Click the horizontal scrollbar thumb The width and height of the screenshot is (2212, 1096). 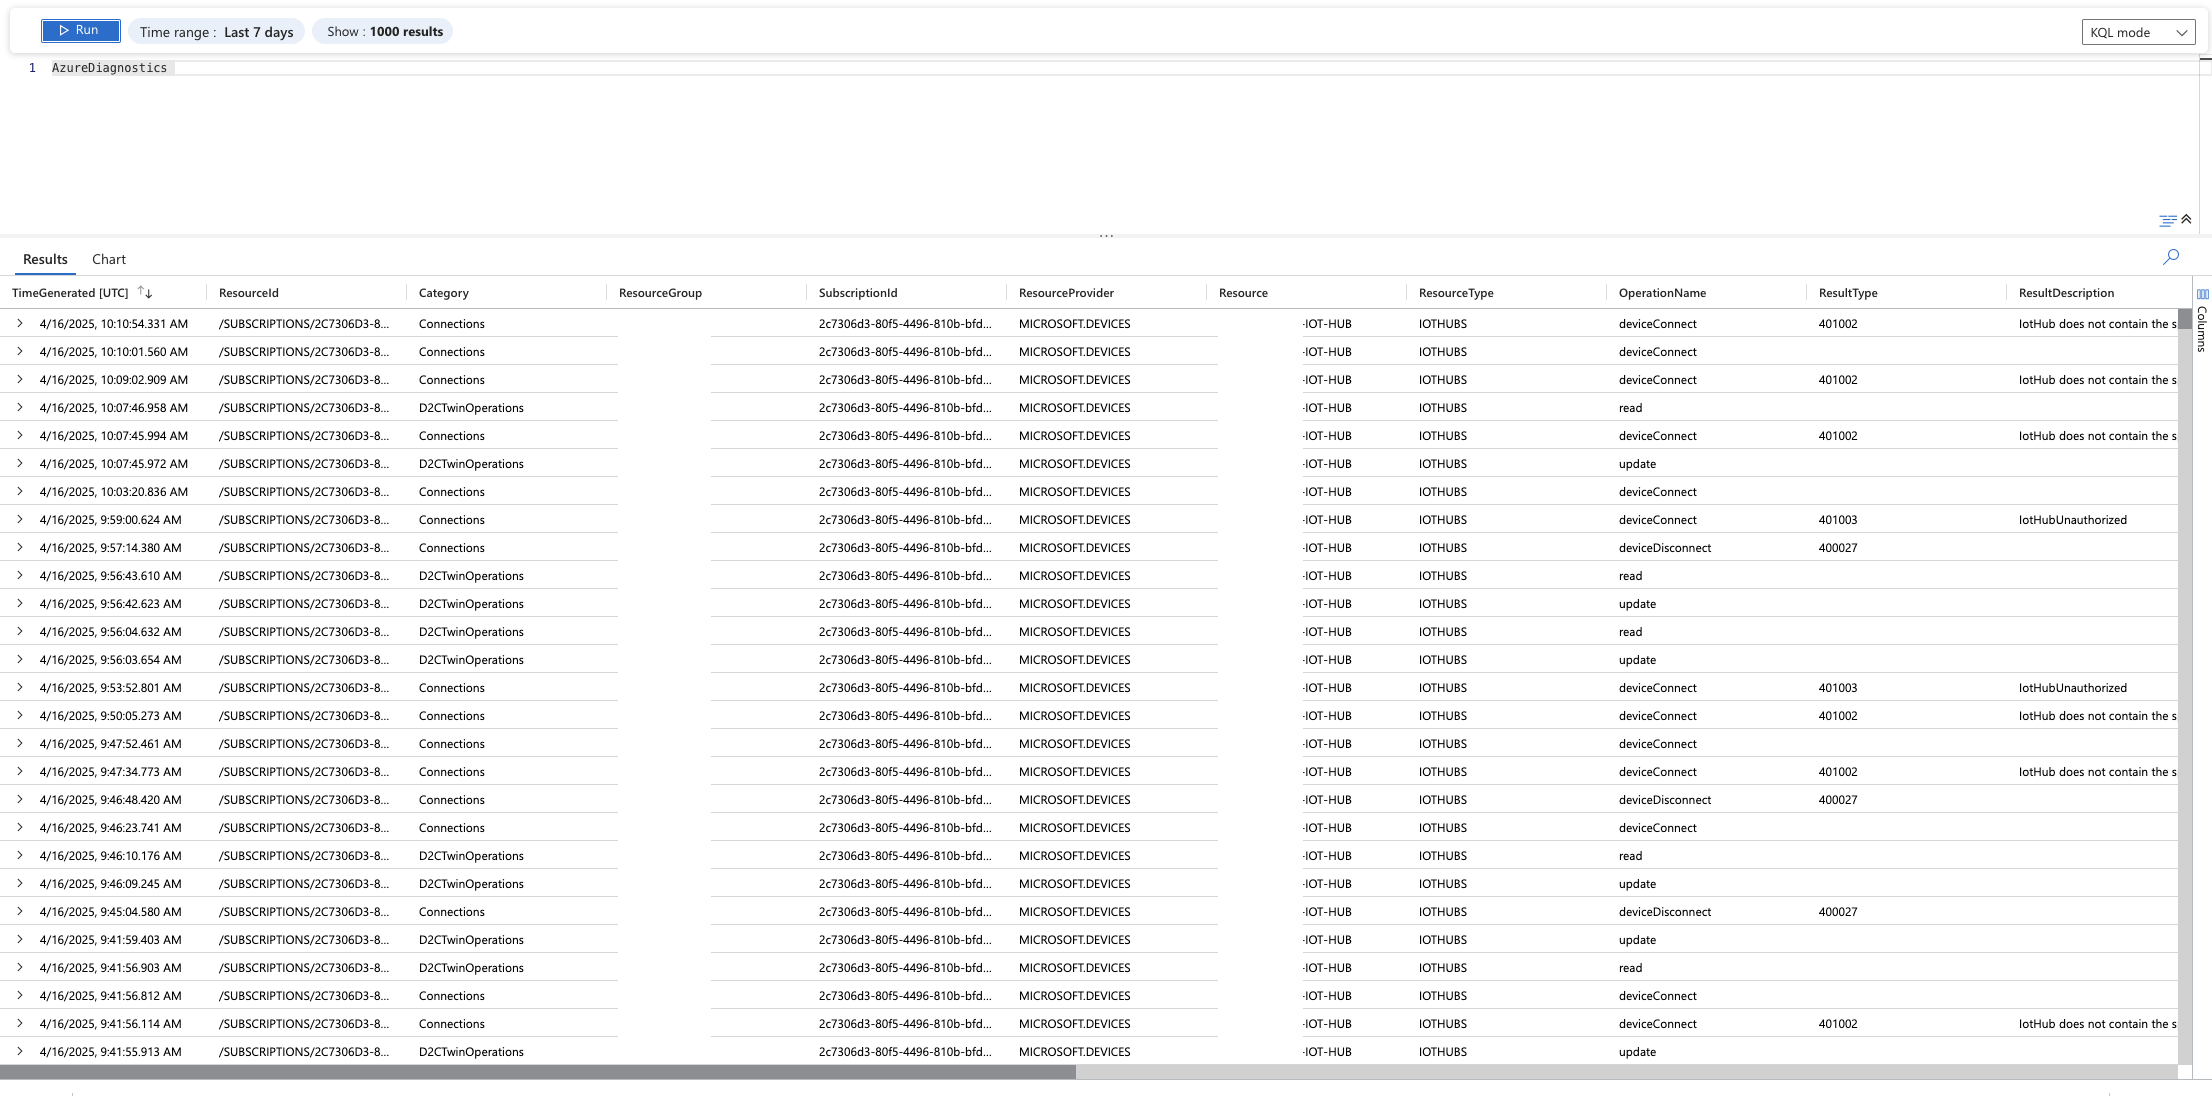(x=538, y=1072)
